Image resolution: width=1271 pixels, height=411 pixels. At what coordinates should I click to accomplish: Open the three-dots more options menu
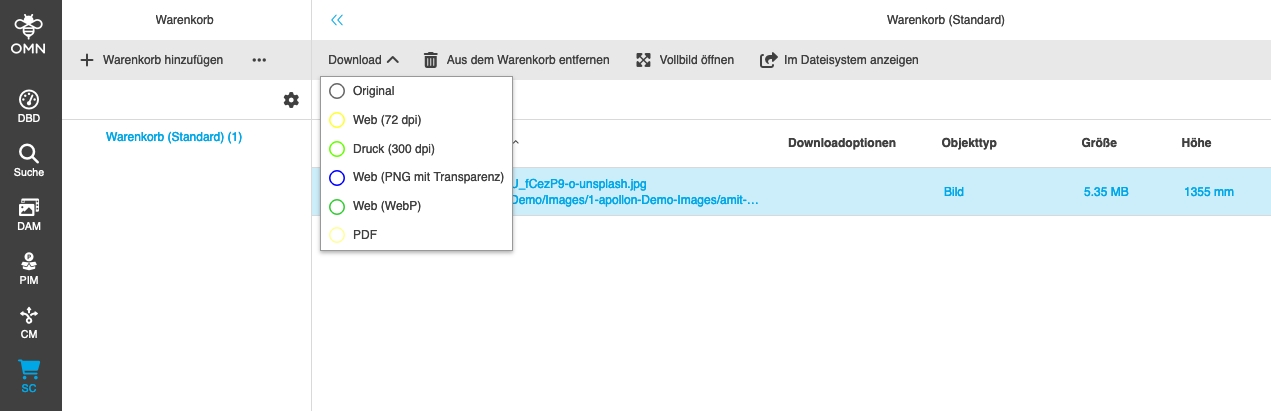pyautogui.click(x=259, y=60)
